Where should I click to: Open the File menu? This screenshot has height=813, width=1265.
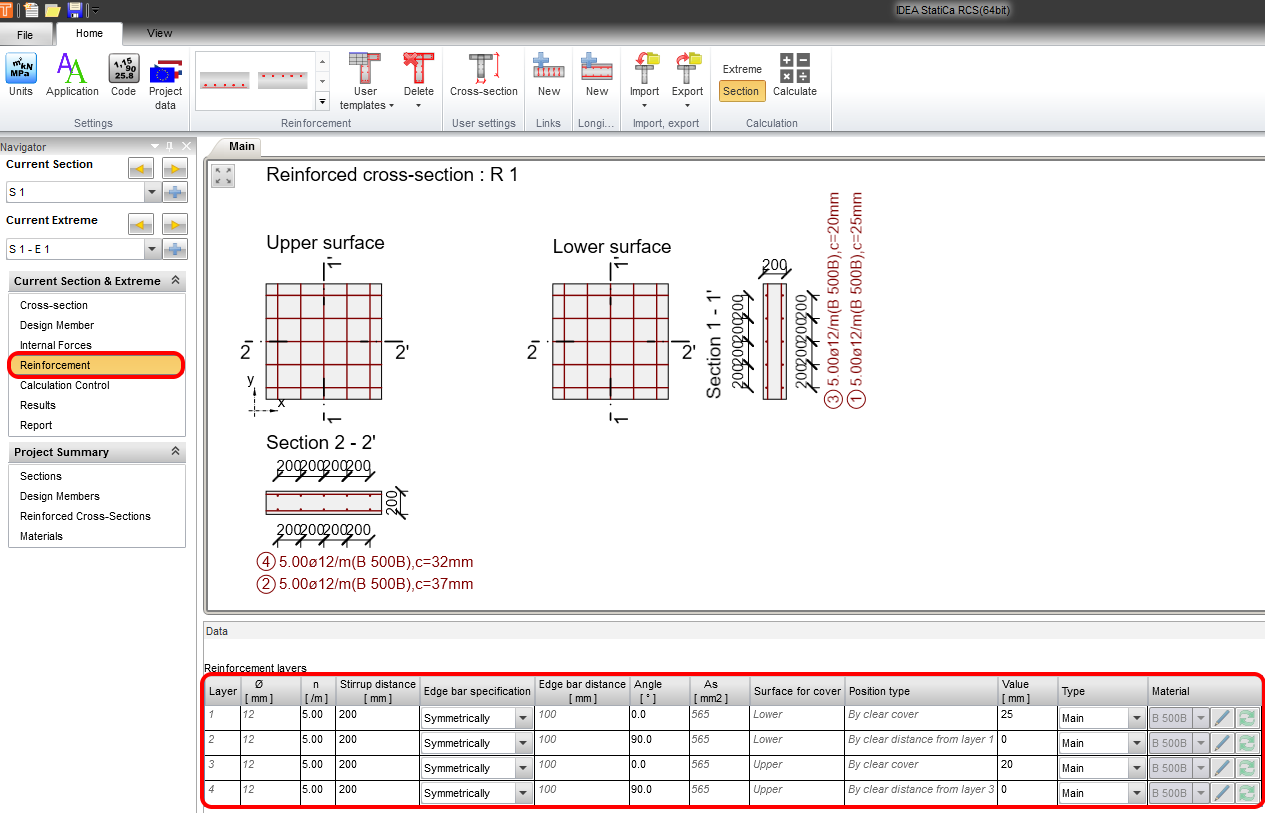[x=27, y=33]
